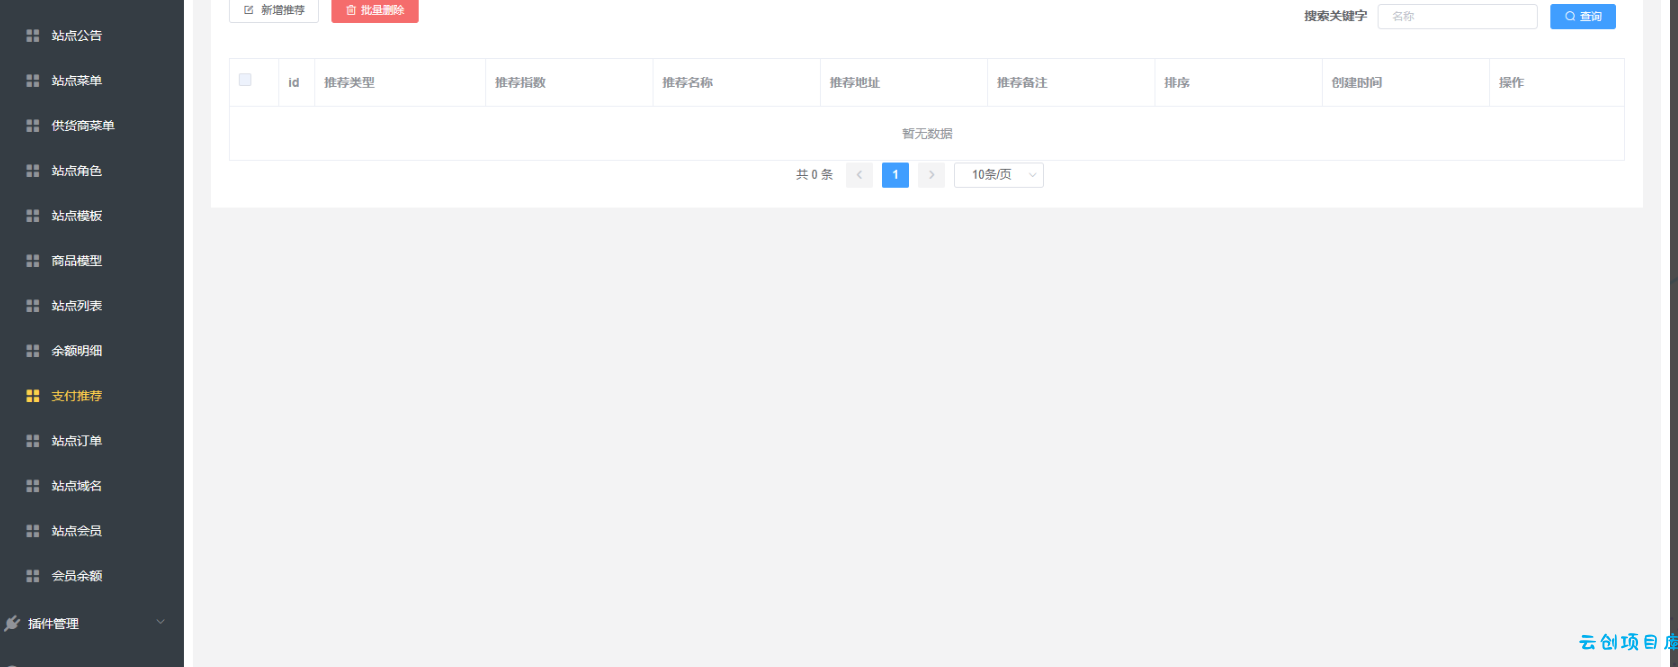1678x667 pixels.
Task: Click the plug icon beside 插件管理
Action: pos(12,624)
